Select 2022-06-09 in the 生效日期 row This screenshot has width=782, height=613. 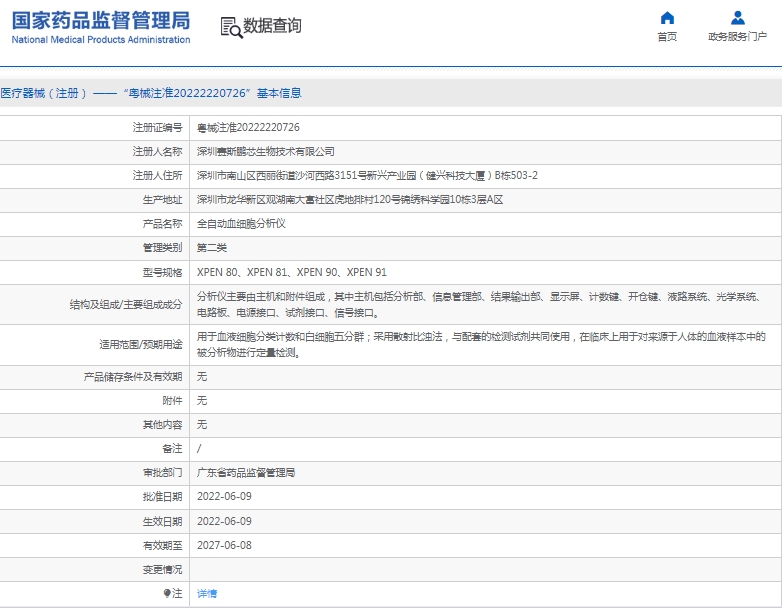coord(224,521)
